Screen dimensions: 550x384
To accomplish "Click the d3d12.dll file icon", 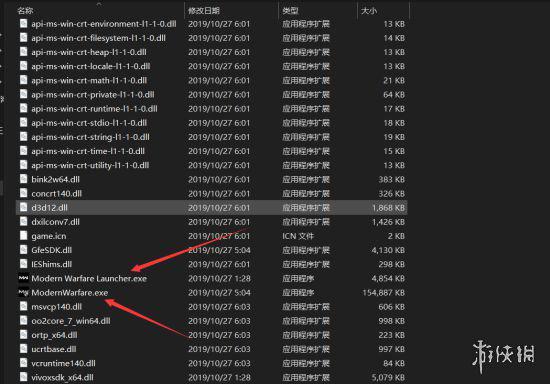I will click(x=24, y=208).
